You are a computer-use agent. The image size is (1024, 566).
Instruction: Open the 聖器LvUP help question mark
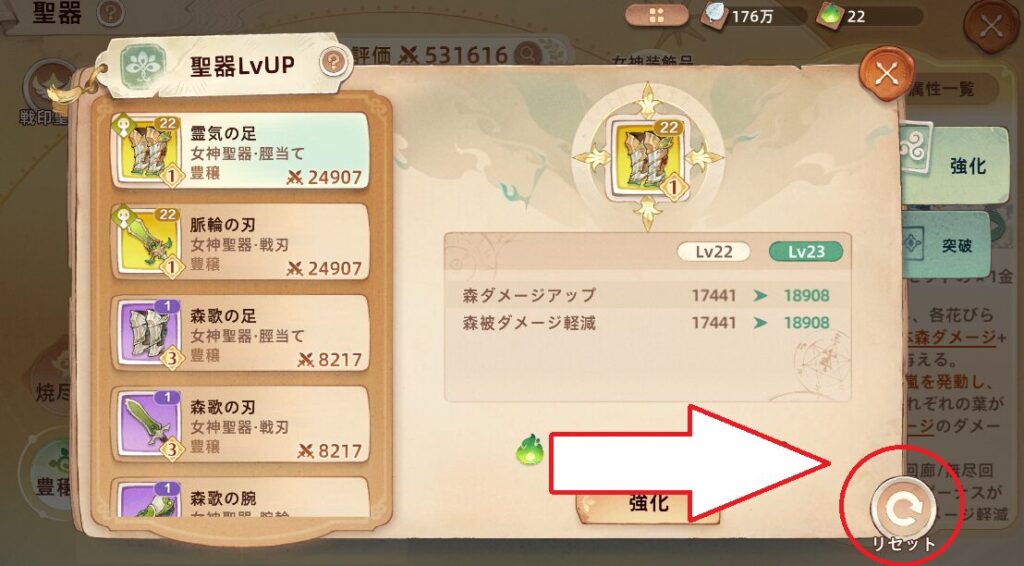coord(333,63)
